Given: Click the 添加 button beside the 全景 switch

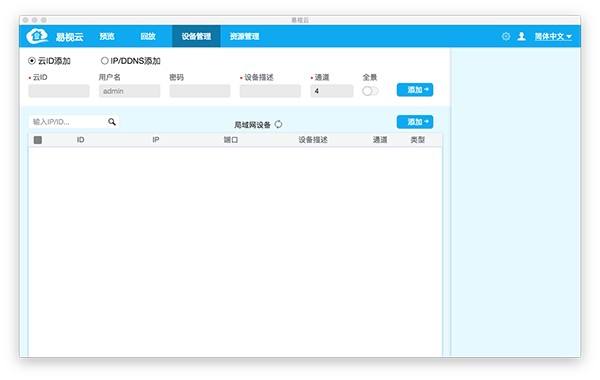Looking at the screenshot, I should (415, 90).
